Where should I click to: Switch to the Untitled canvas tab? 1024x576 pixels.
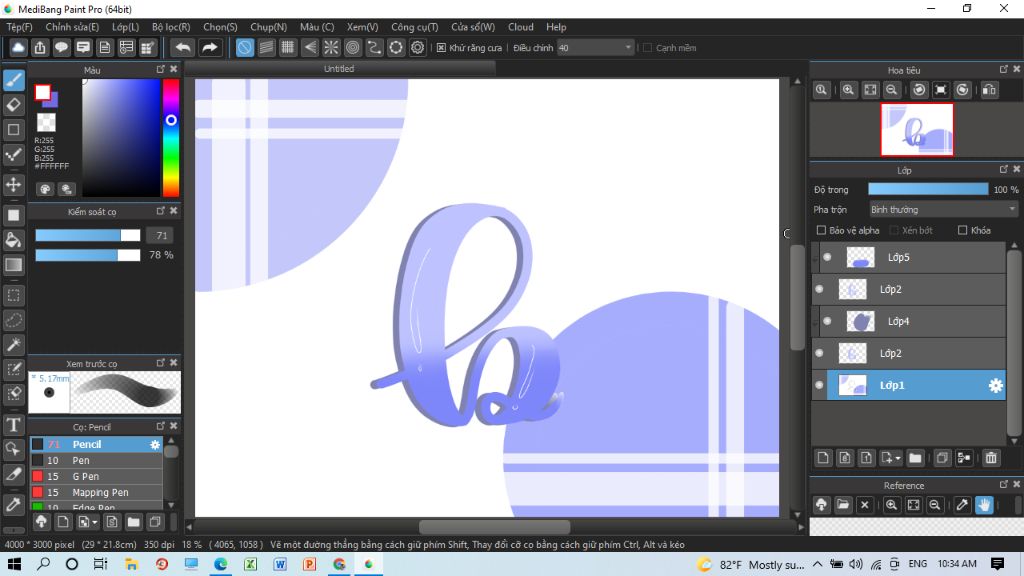340,69
